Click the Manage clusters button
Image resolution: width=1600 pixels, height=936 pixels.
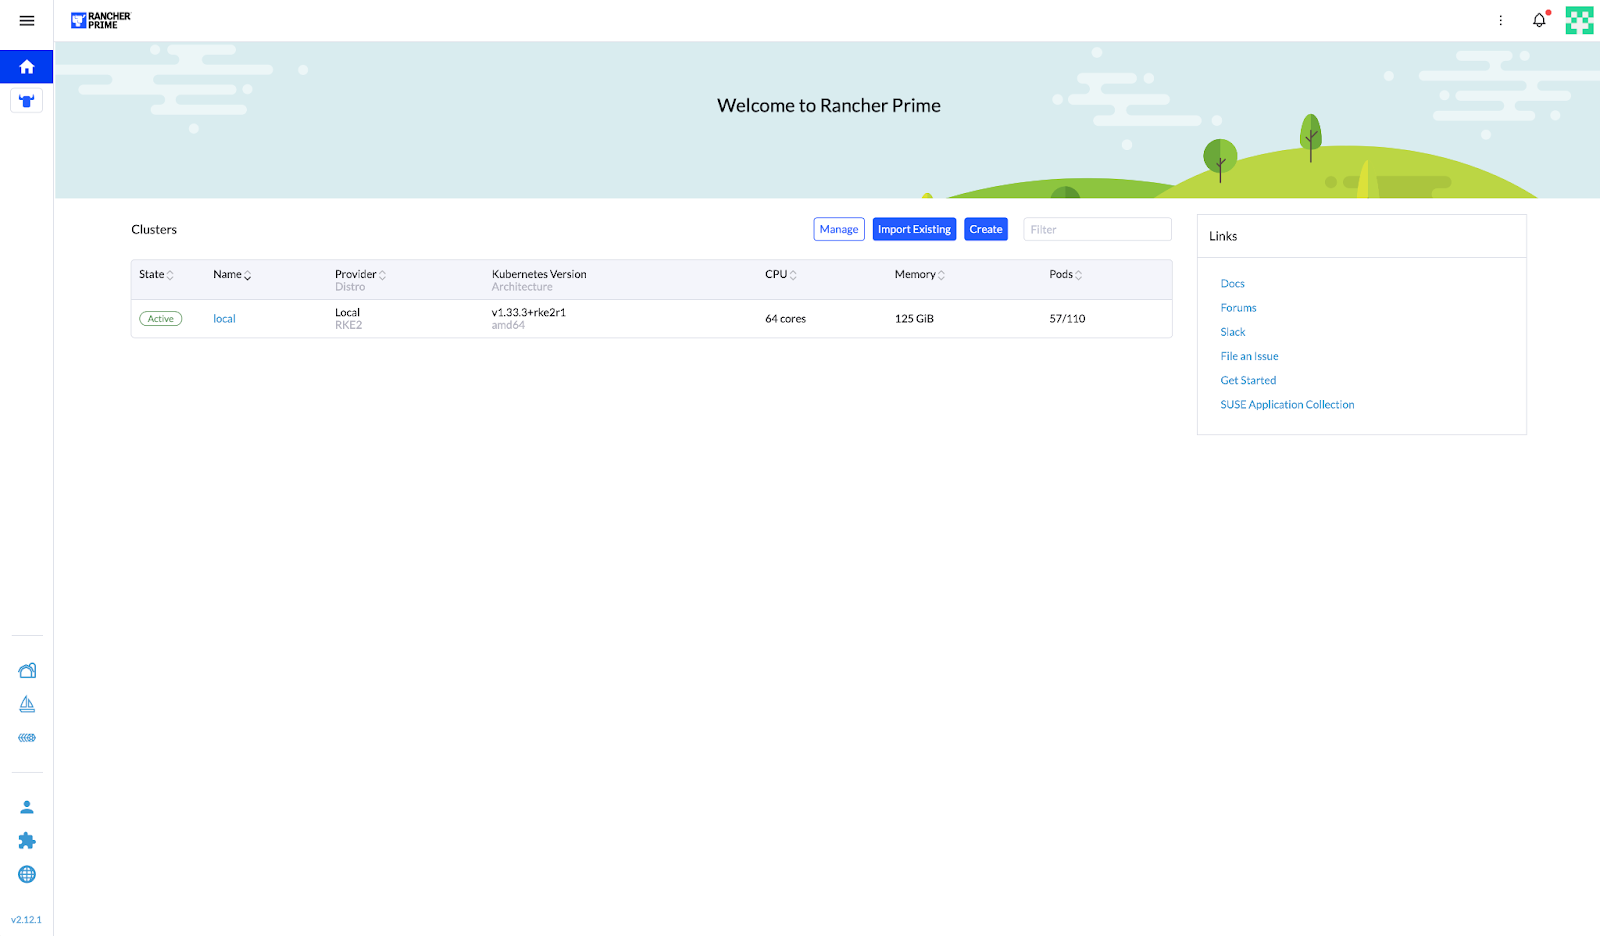tap(839, 230)
